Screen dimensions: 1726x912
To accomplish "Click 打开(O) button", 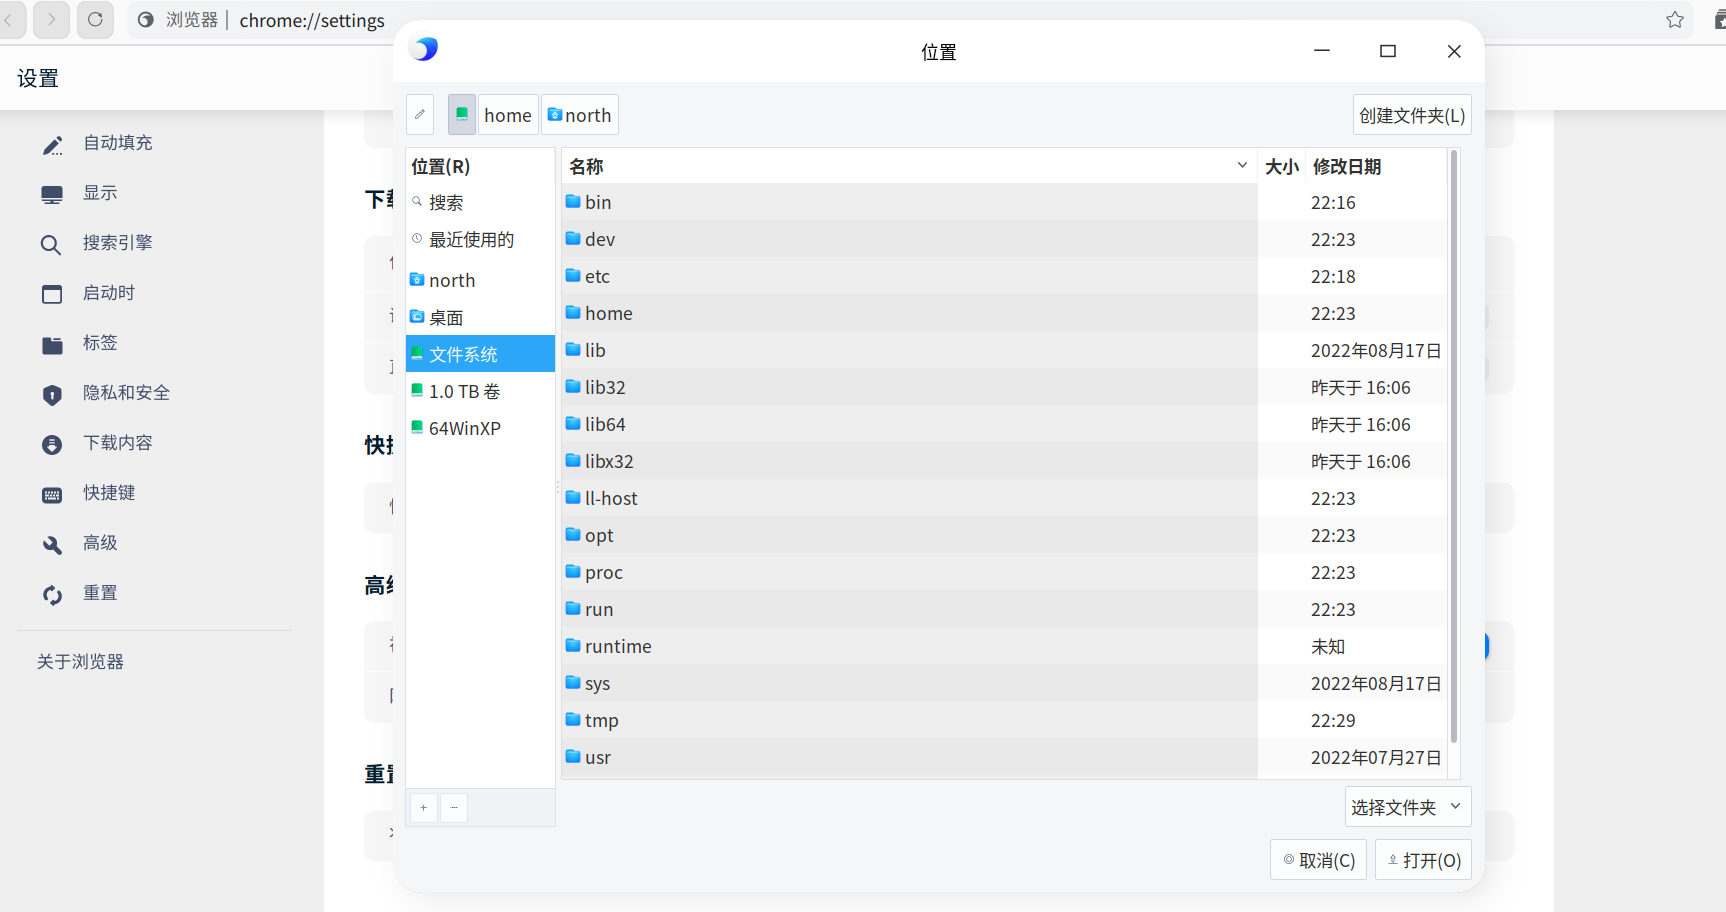I will [1423, 860].
